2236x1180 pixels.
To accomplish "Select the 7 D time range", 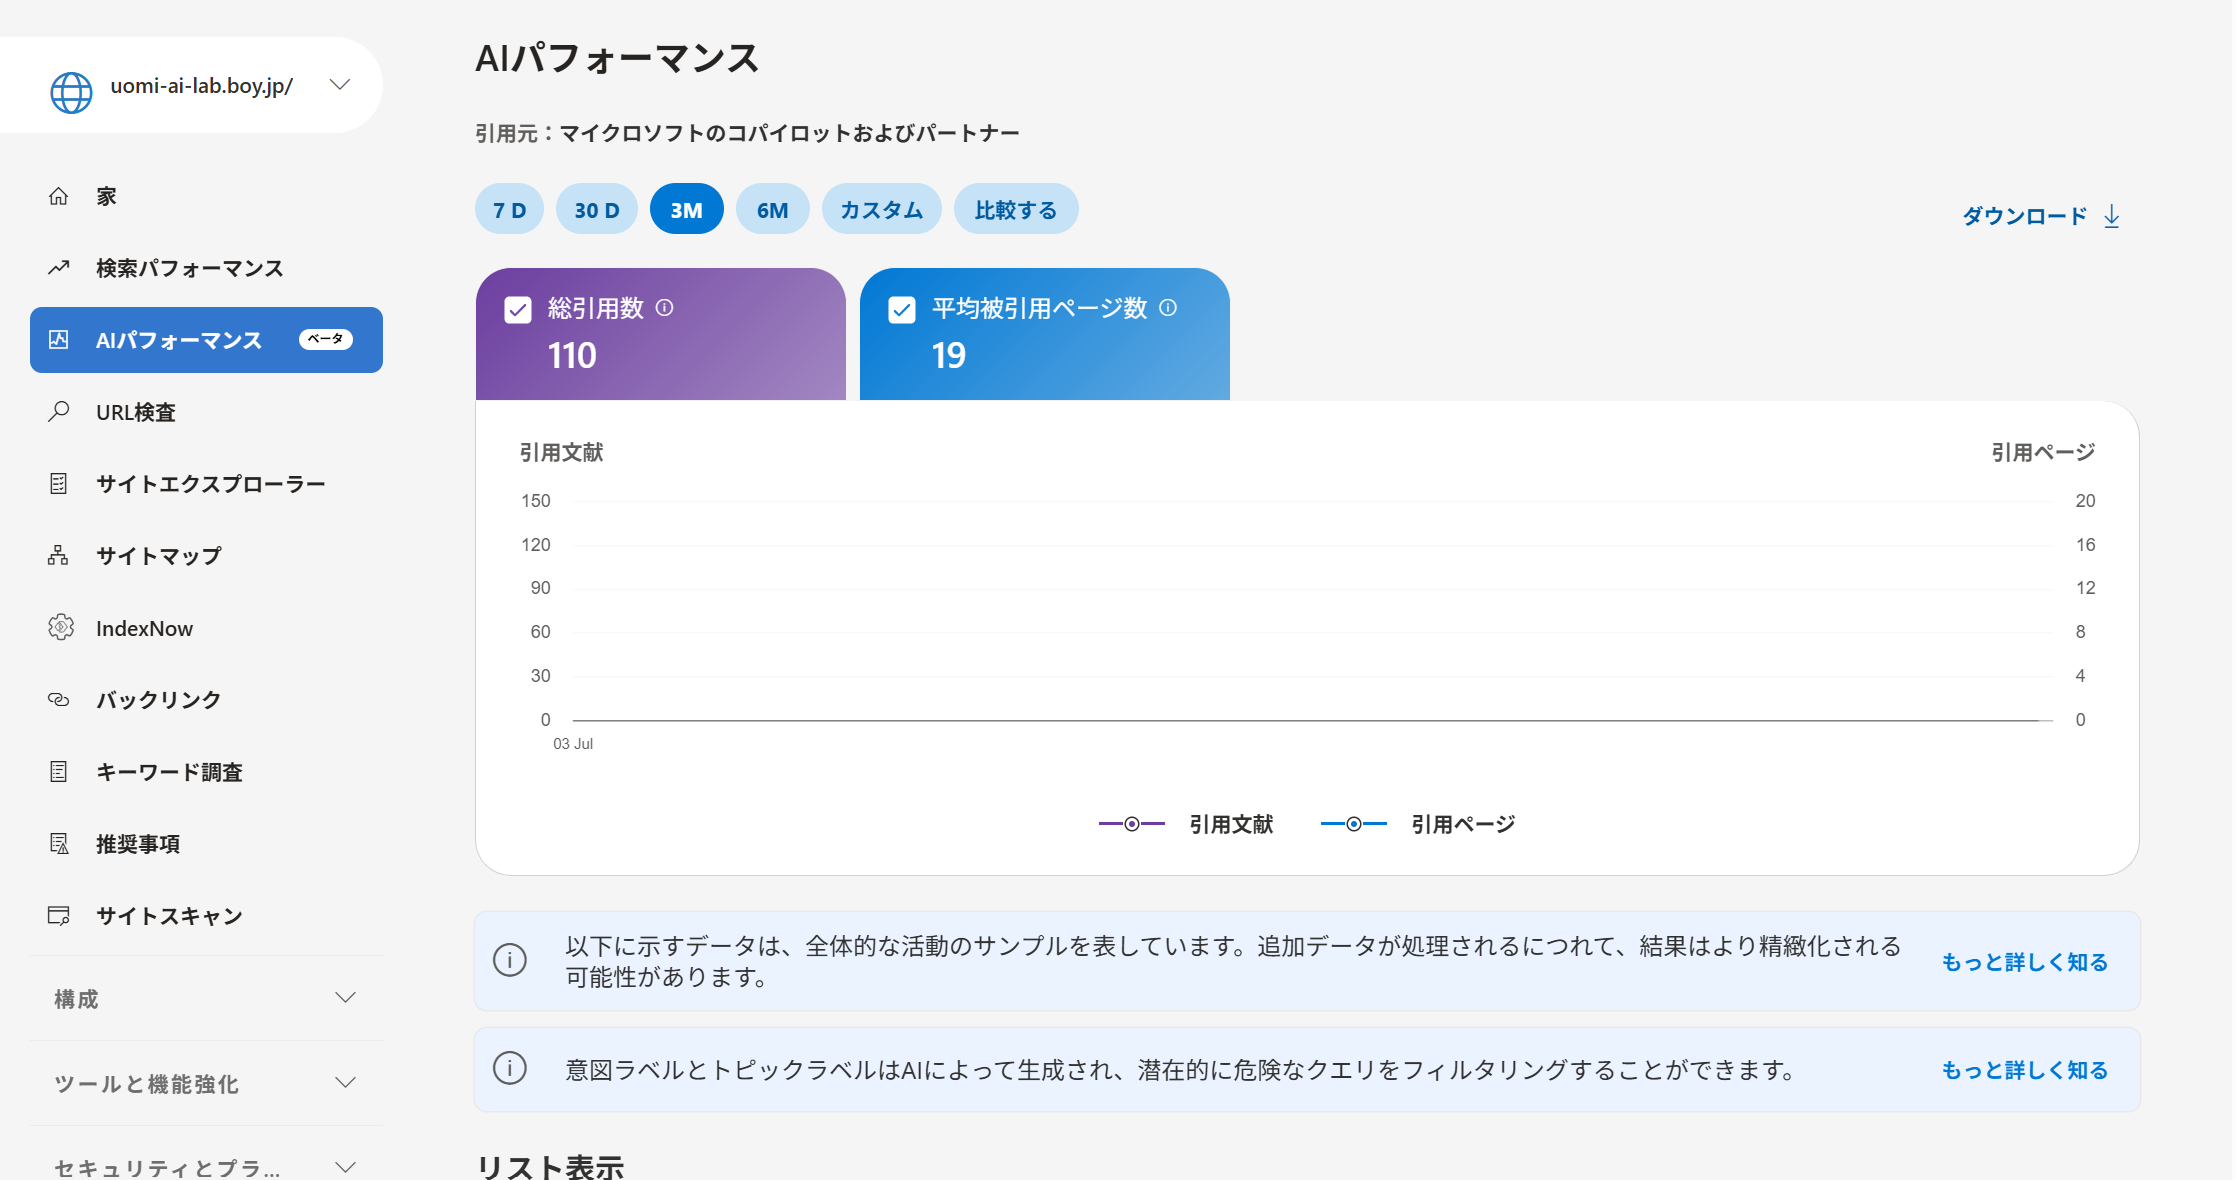I will click(509, 210).
